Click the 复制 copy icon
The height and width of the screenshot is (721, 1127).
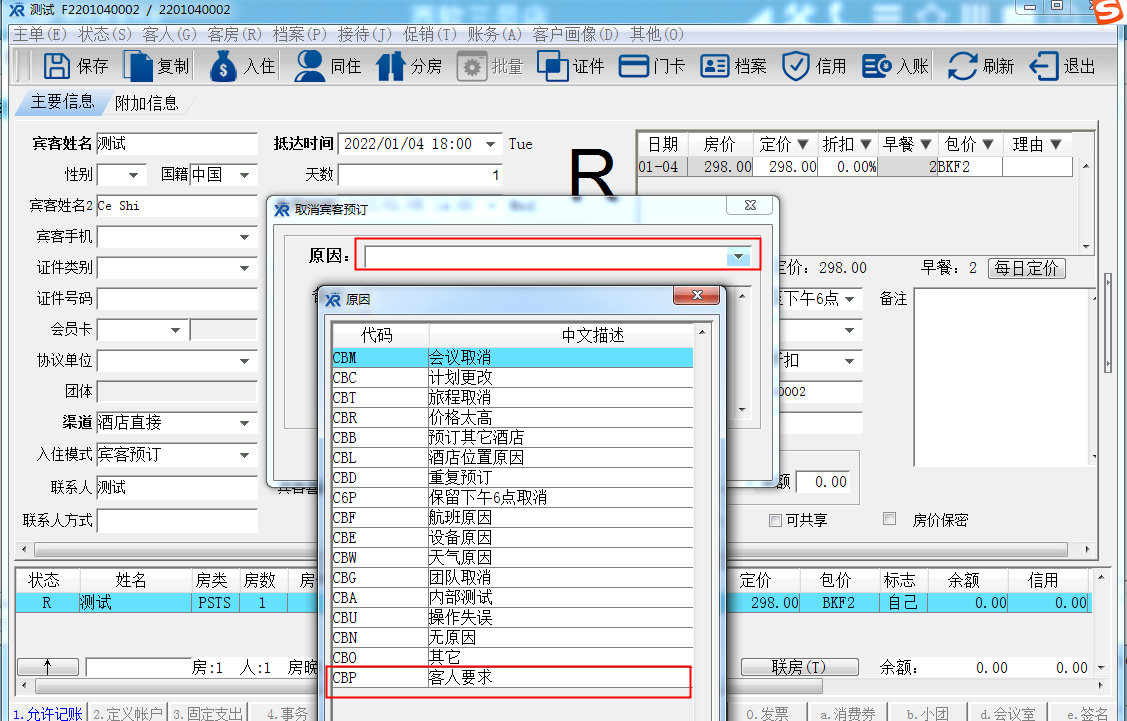click(x=137, y=66)
